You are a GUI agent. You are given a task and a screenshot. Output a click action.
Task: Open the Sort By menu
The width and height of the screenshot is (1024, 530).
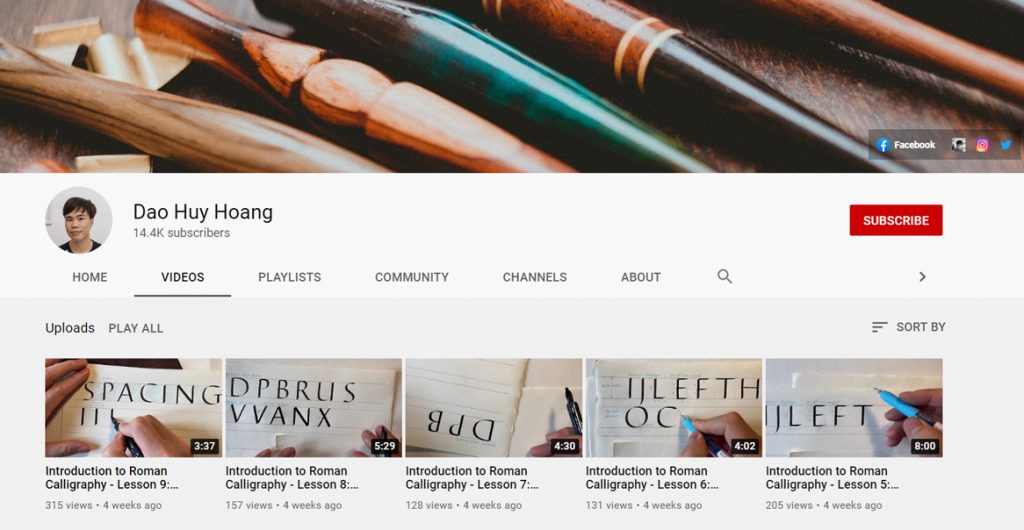click(x=908, y=327)
